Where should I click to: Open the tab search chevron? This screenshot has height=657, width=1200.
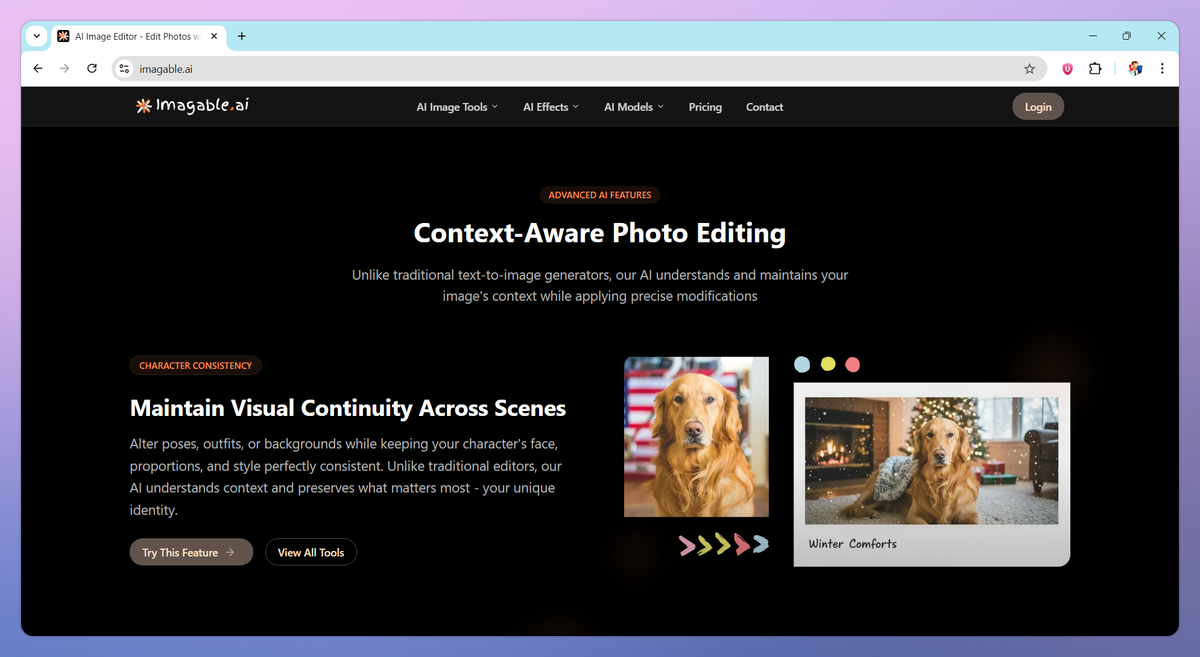36,36
